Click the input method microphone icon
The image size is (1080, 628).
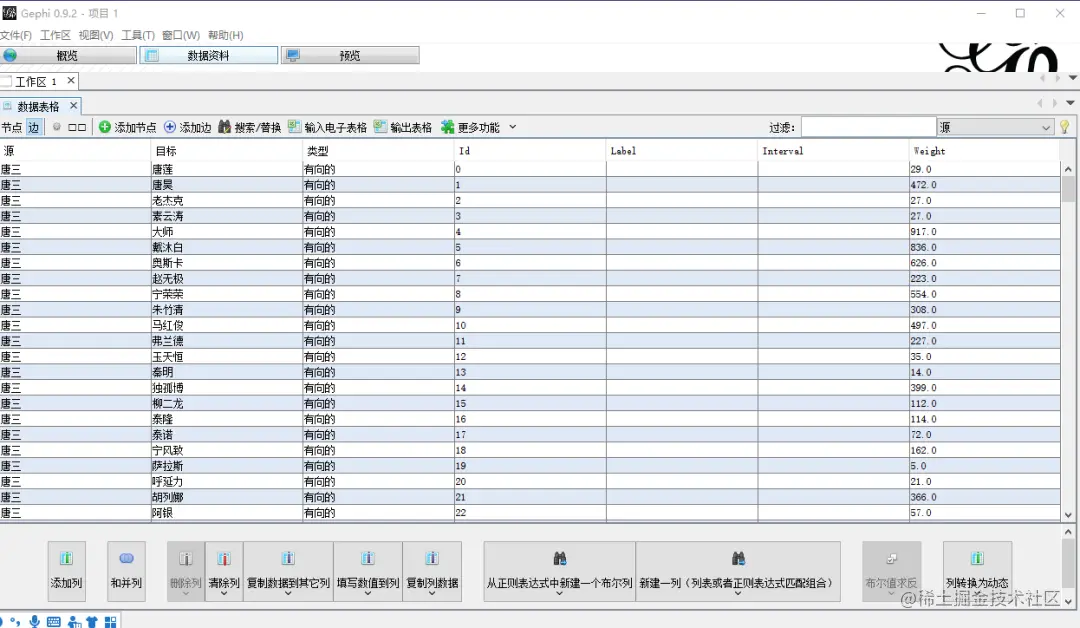click(34, 622)
